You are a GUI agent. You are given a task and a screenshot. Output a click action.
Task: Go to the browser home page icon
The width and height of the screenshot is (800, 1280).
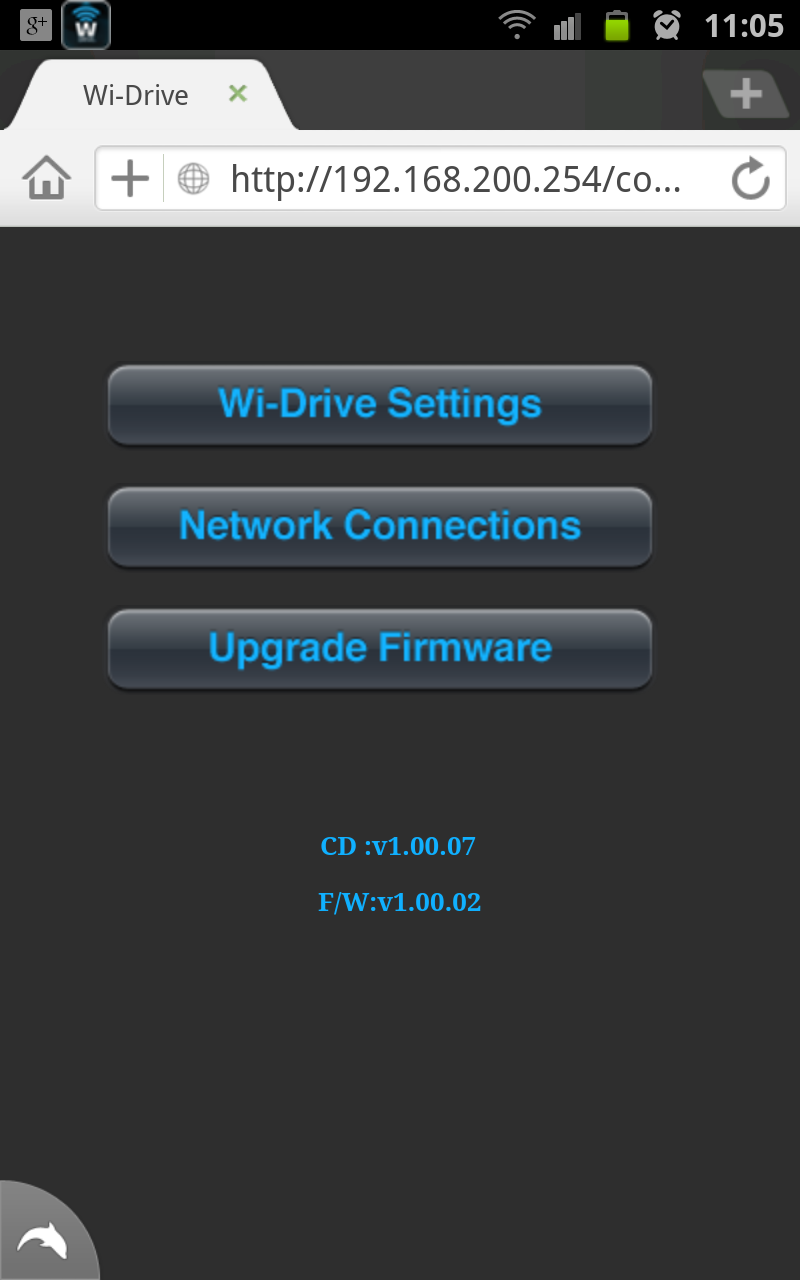click(47, 179)
